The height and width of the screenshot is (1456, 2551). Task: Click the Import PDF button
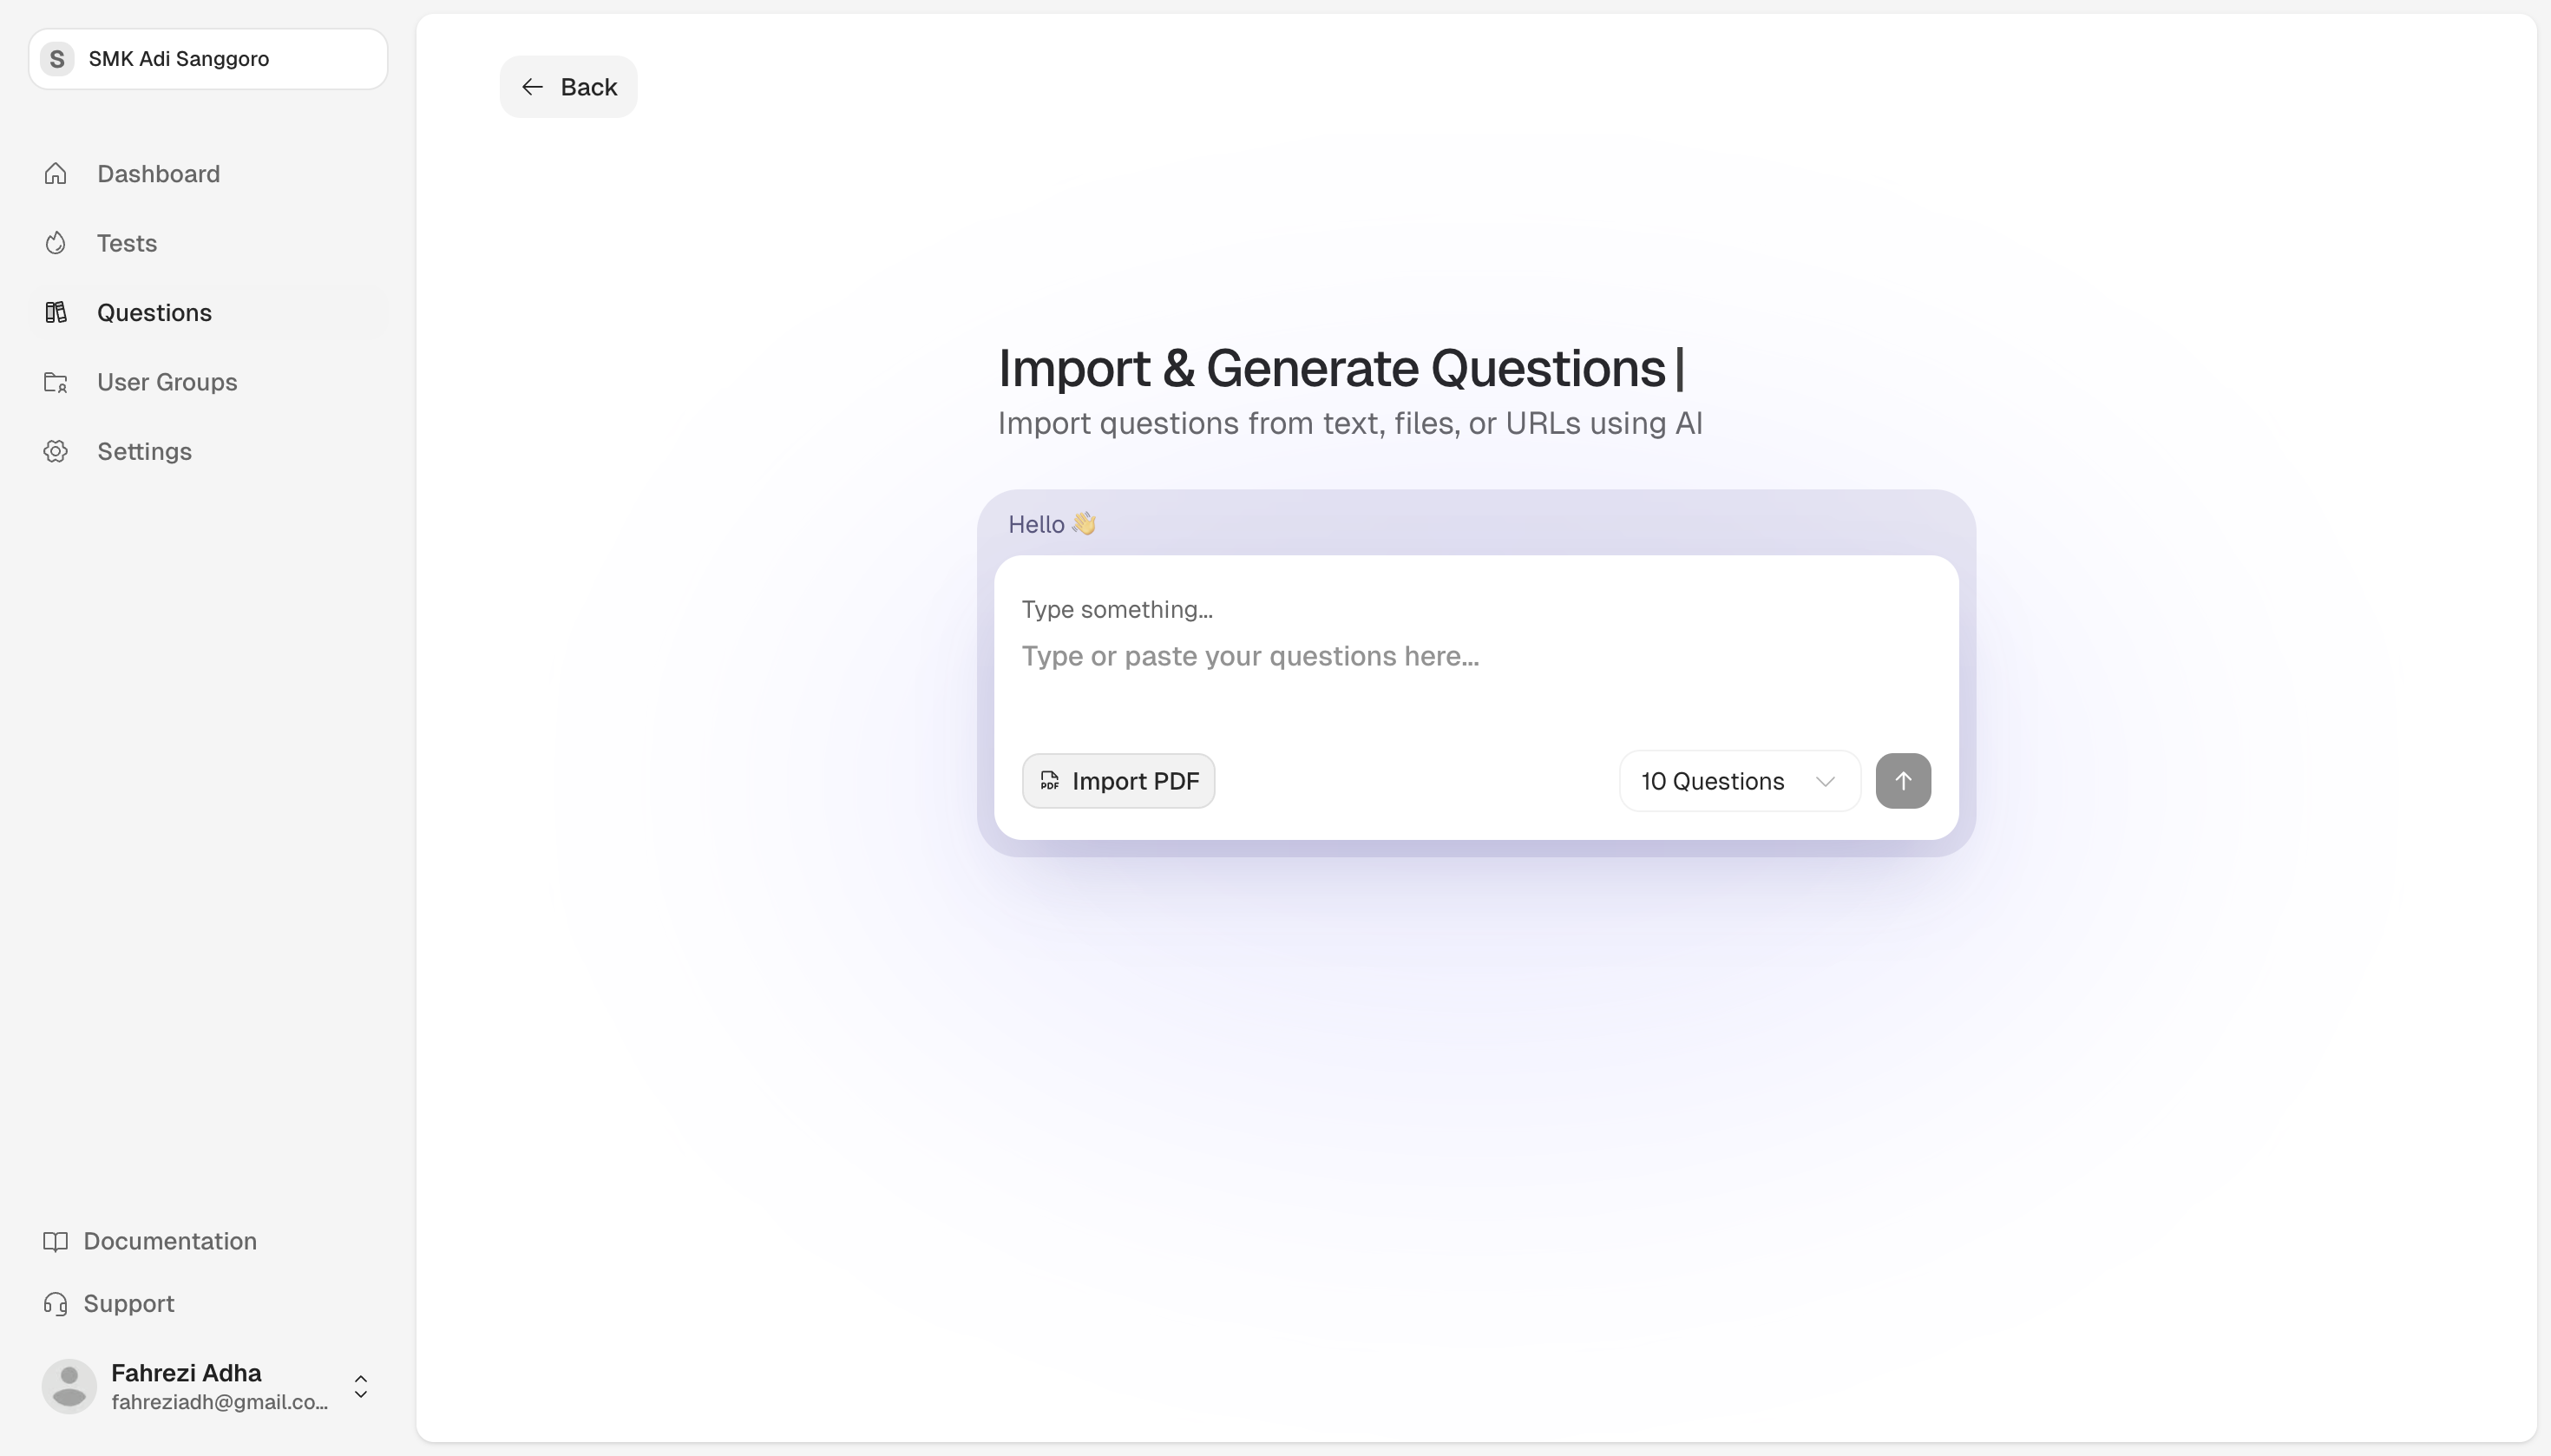[1118, 781]
